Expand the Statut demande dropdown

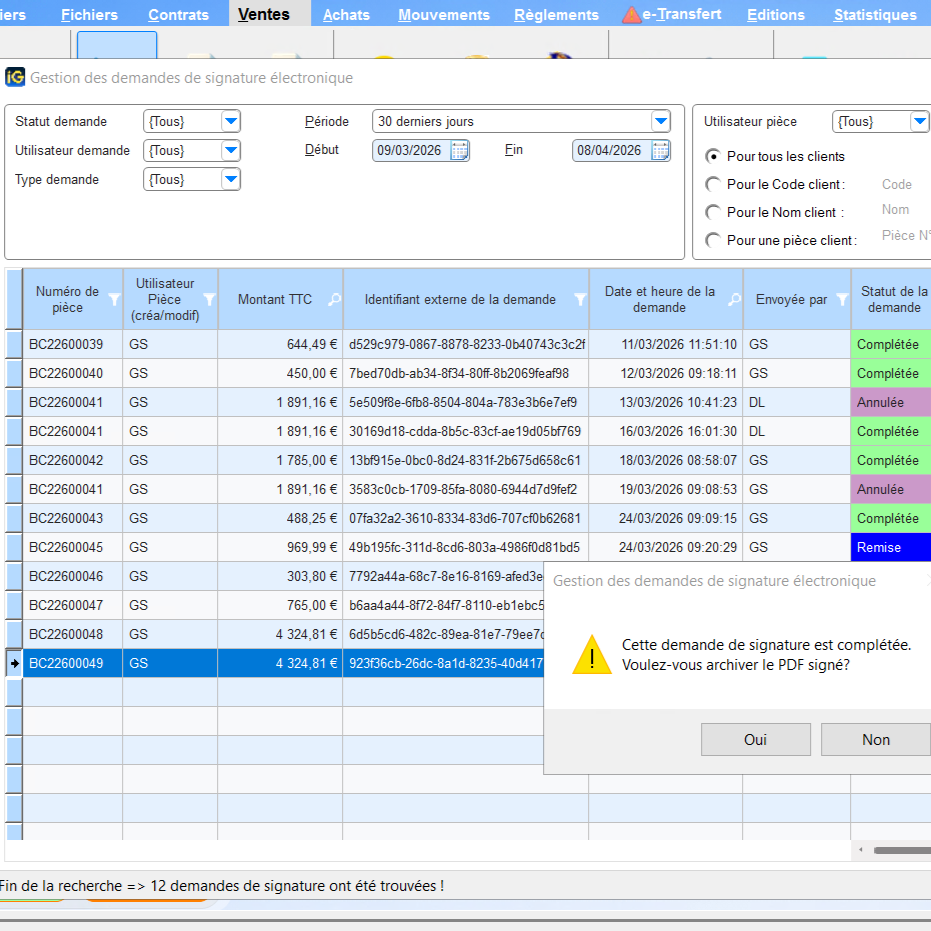[230, 122]
